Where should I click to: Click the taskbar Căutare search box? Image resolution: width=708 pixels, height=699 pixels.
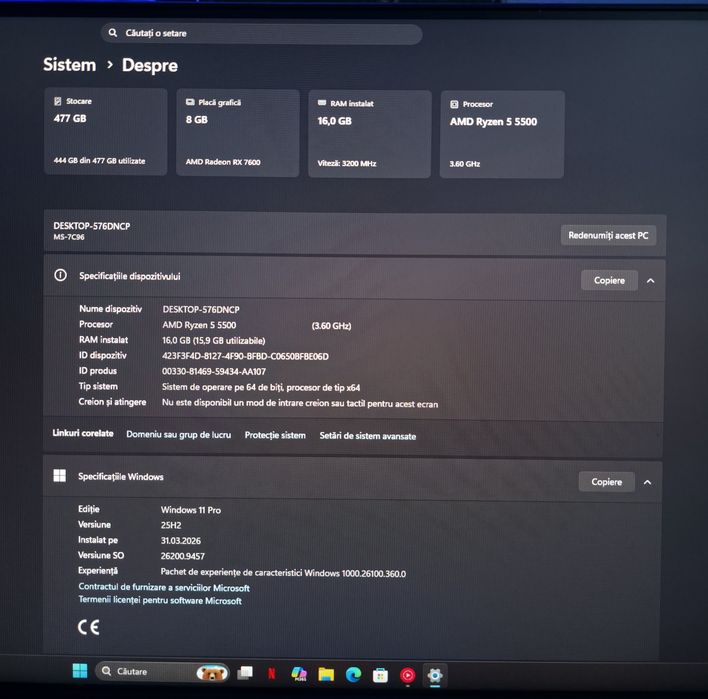click(162, 672)
